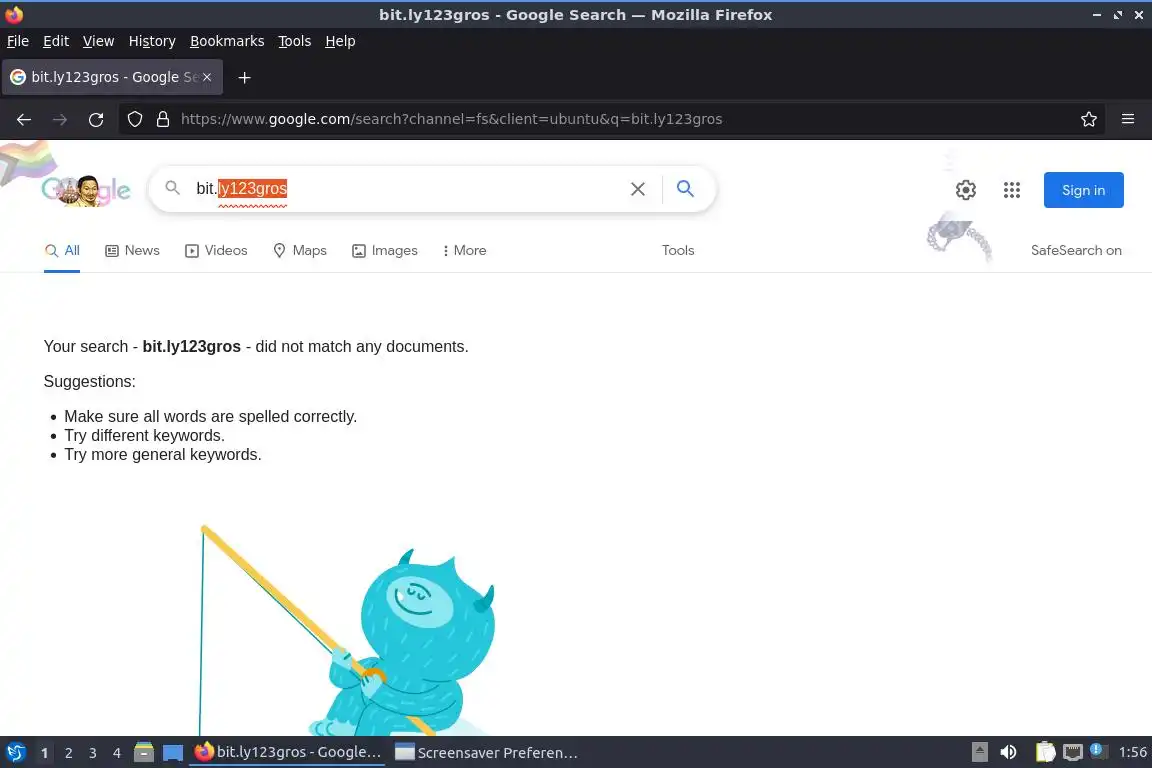Switch to Screensaver Preferences window in taskbar
The height and width of the screenshot is (768, 1152).
point(486,753)
